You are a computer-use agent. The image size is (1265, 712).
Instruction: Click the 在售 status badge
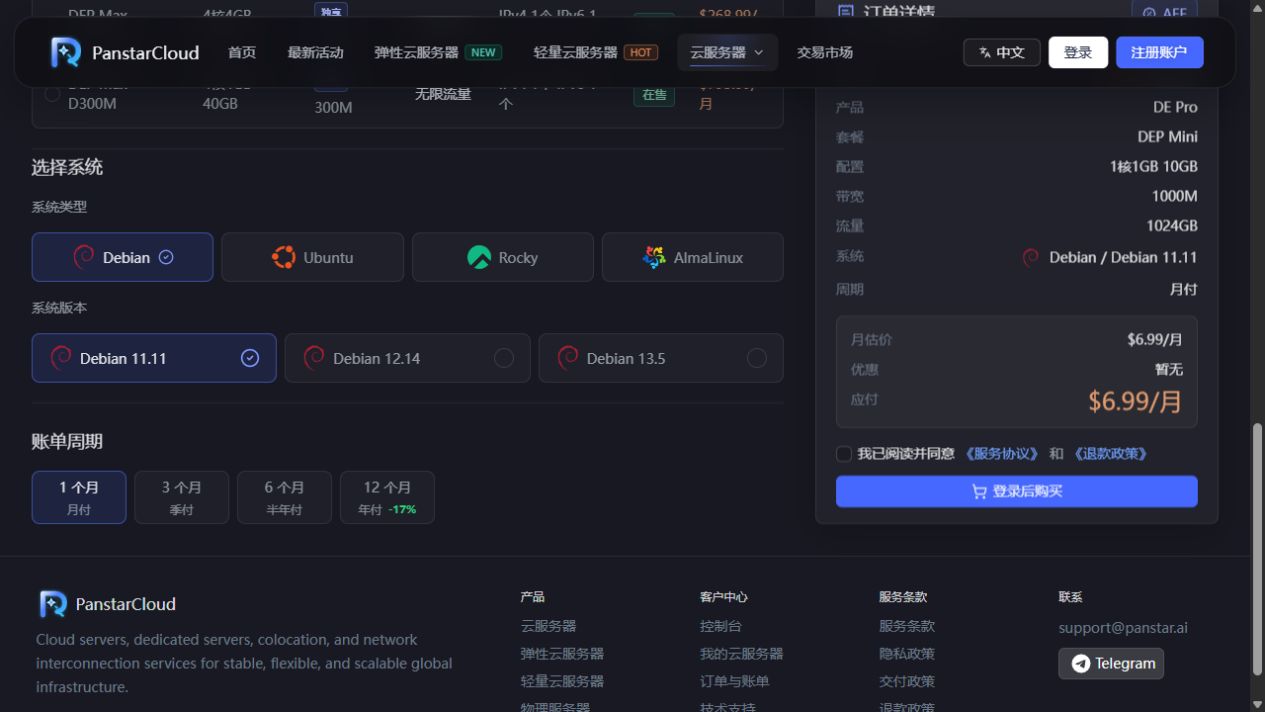click(654, 95)
